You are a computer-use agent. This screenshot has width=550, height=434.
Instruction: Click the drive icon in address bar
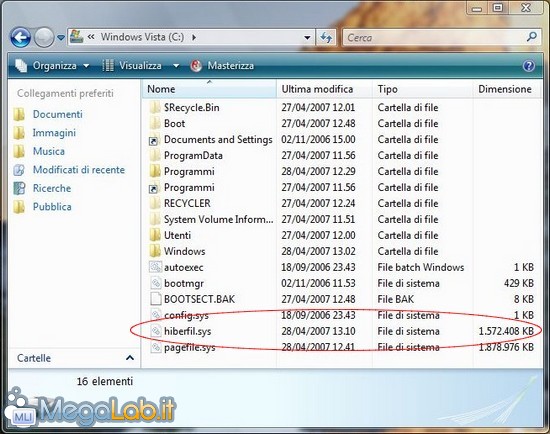76,36
